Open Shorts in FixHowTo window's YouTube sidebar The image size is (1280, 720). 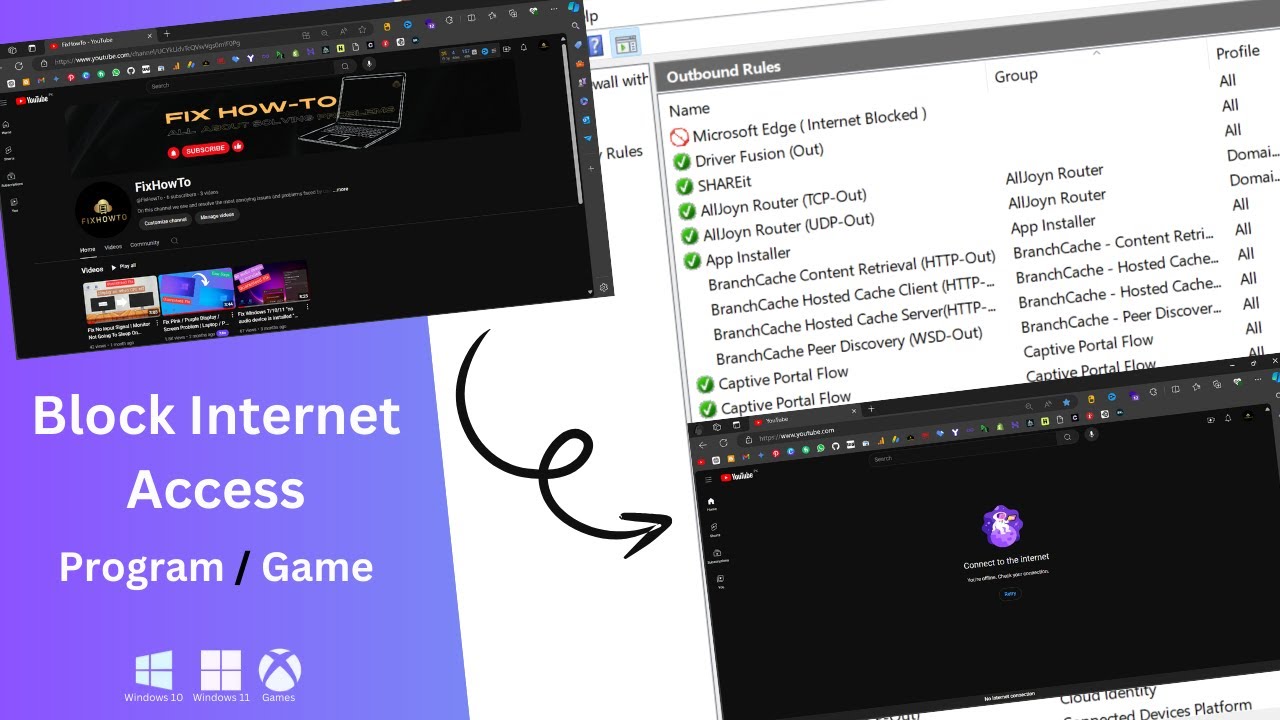pyautogui.click(x=8, y=152)
